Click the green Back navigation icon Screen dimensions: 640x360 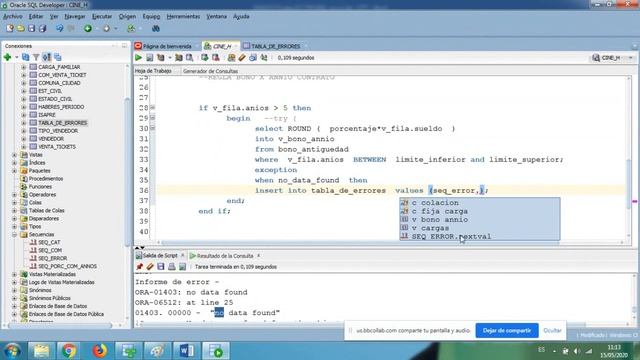(x=88, y=29)
